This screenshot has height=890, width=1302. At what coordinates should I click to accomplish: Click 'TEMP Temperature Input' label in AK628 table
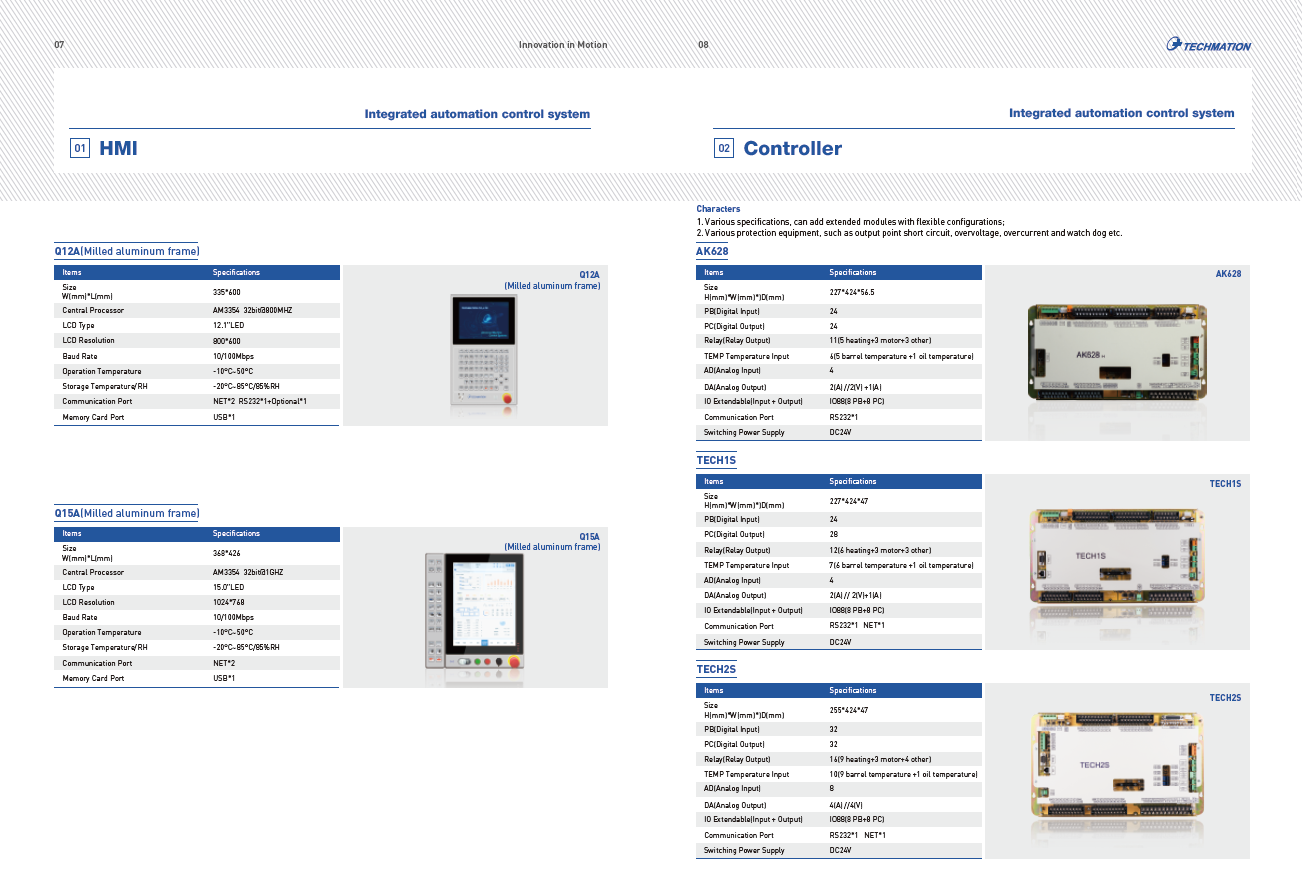(746, 357)
